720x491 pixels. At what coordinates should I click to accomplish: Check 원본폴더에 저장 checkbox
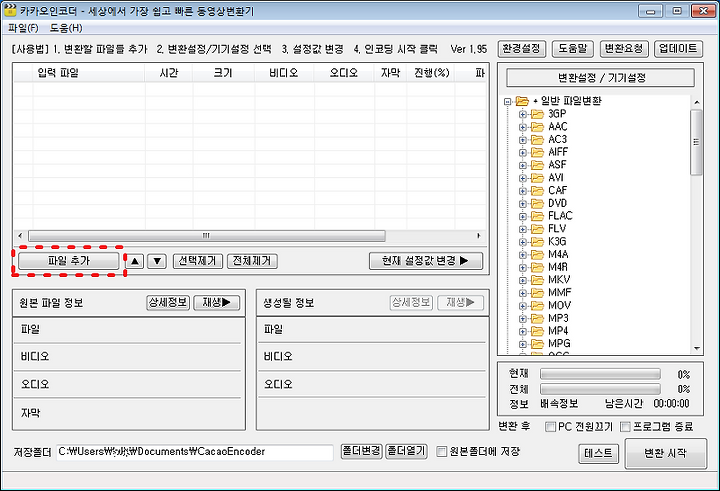[x=441, y=451]
